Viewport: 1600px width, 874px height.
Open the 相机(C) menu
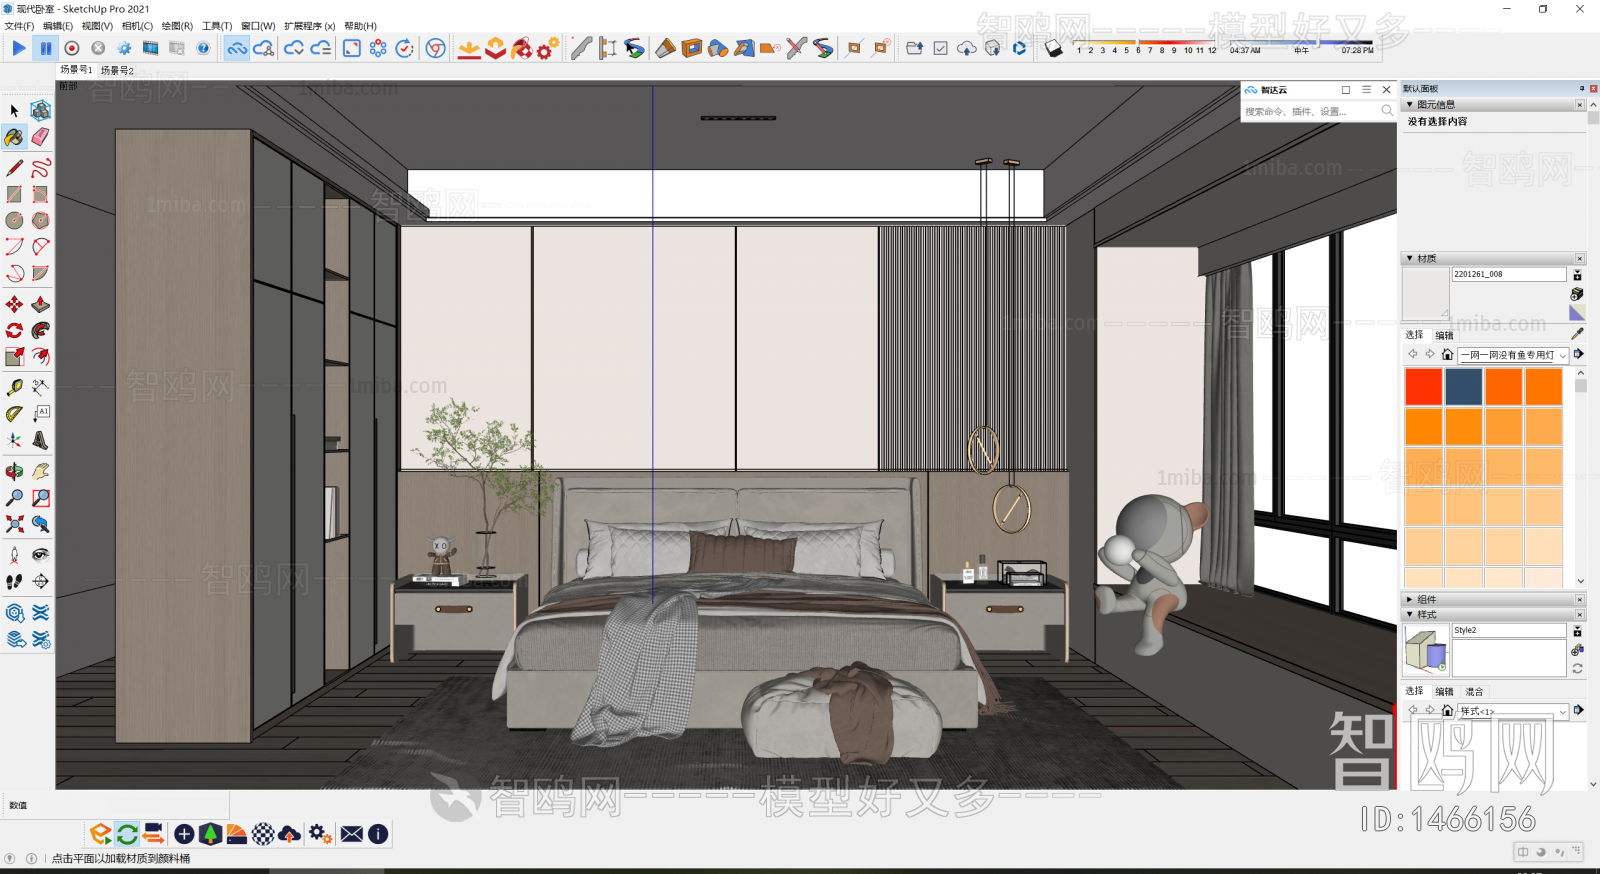[x=137, y=26]
